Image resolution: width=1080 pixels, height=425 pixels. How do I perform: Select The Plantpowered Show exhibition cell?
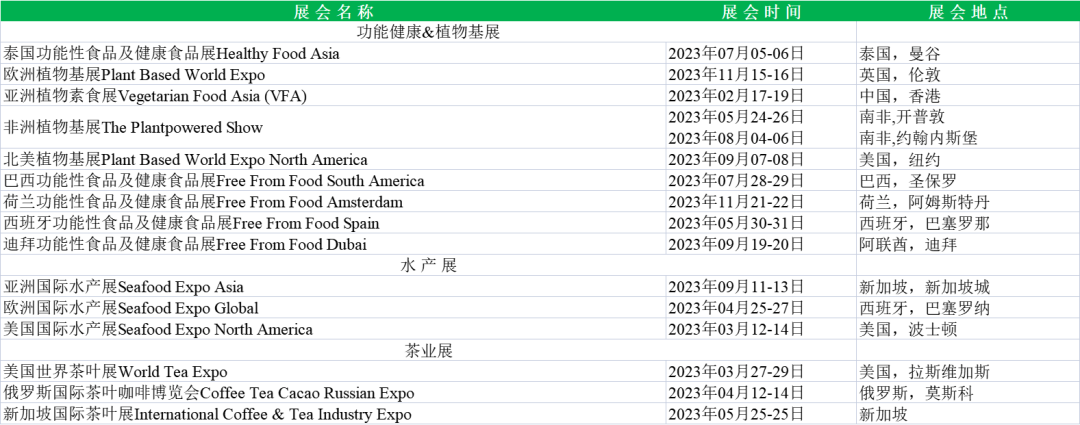[333, 127]
